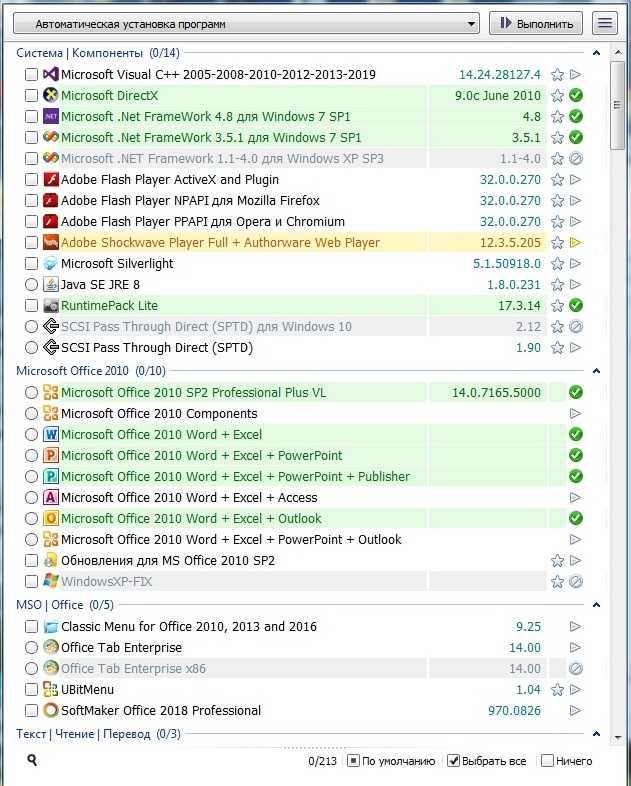Select the Office Tab Enterprise x86 row
The height and width of the screenshot is (786, 631).
pyautogui.click(x=303, y=669)
